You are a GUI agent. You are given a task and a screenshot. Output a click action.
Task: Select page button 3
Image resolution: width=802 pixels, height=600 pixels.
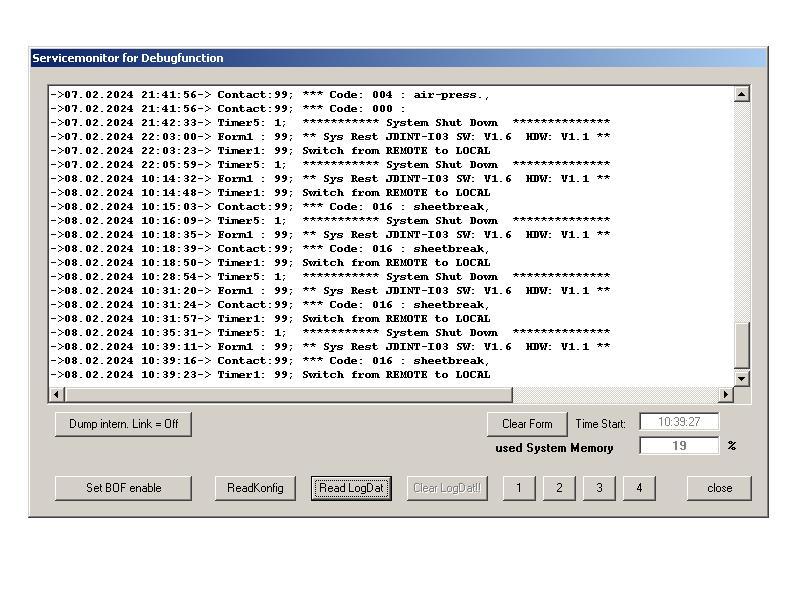[x=599, y=488]
